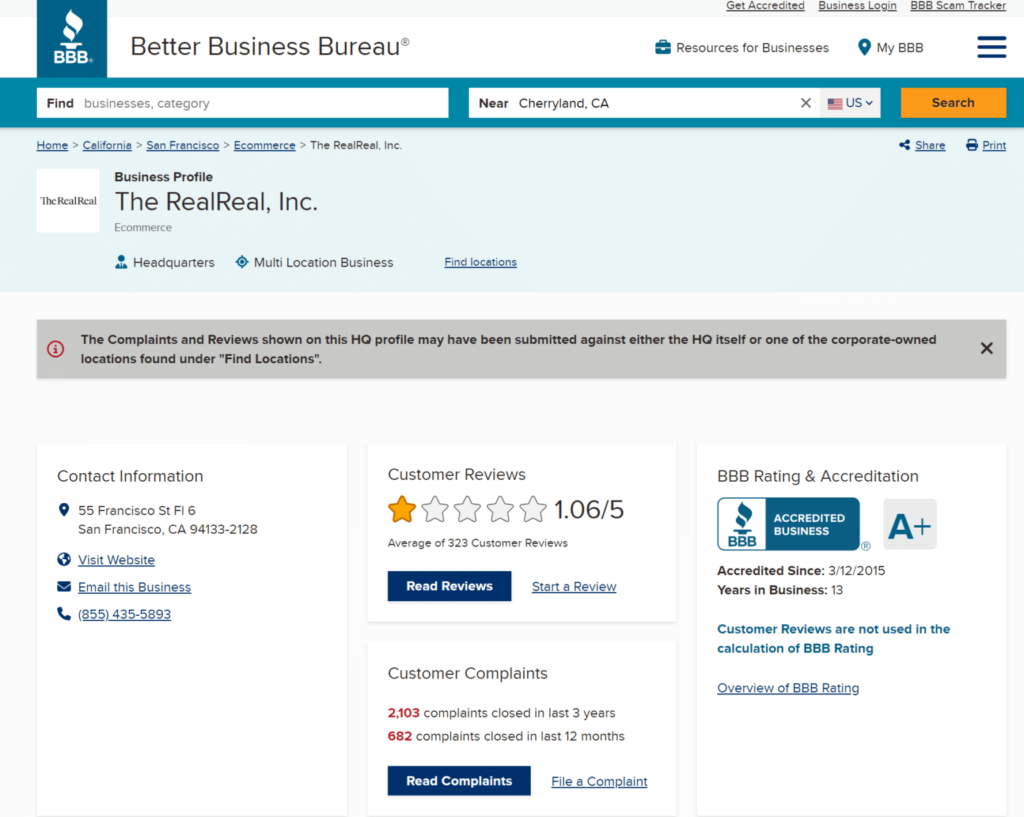Click the Read Reviews button
This screenshot has width=1024, height=817.
click(449, 586)
